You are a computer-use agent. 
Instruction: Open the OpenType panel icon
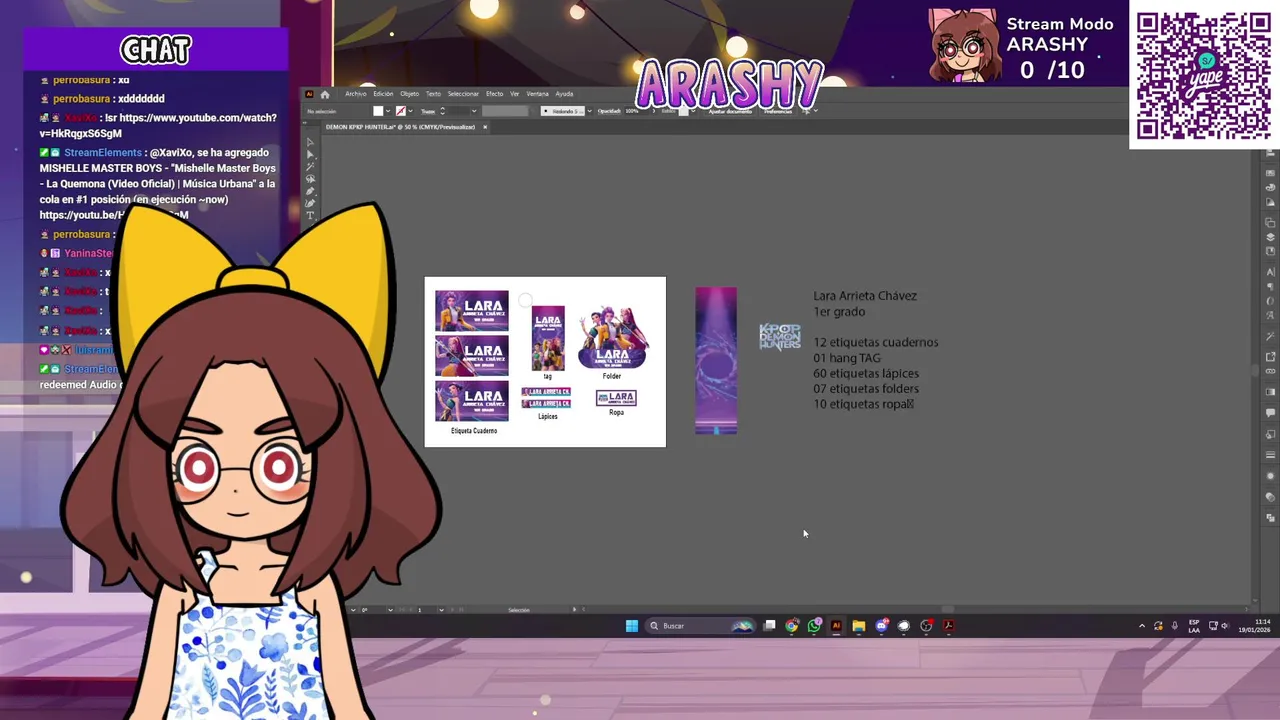(x=1270, y=300)
